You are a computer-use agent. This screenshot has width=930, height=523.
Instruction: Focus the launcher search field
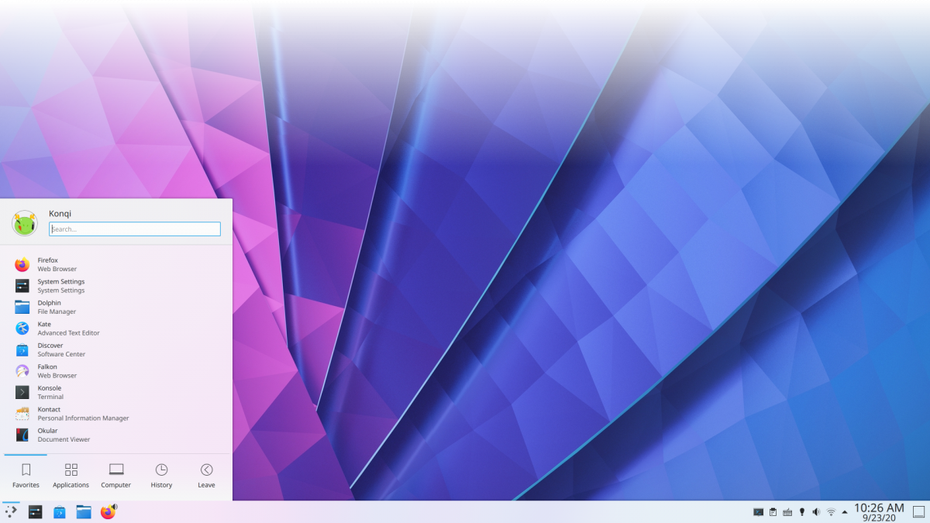[x=135, y=229]
